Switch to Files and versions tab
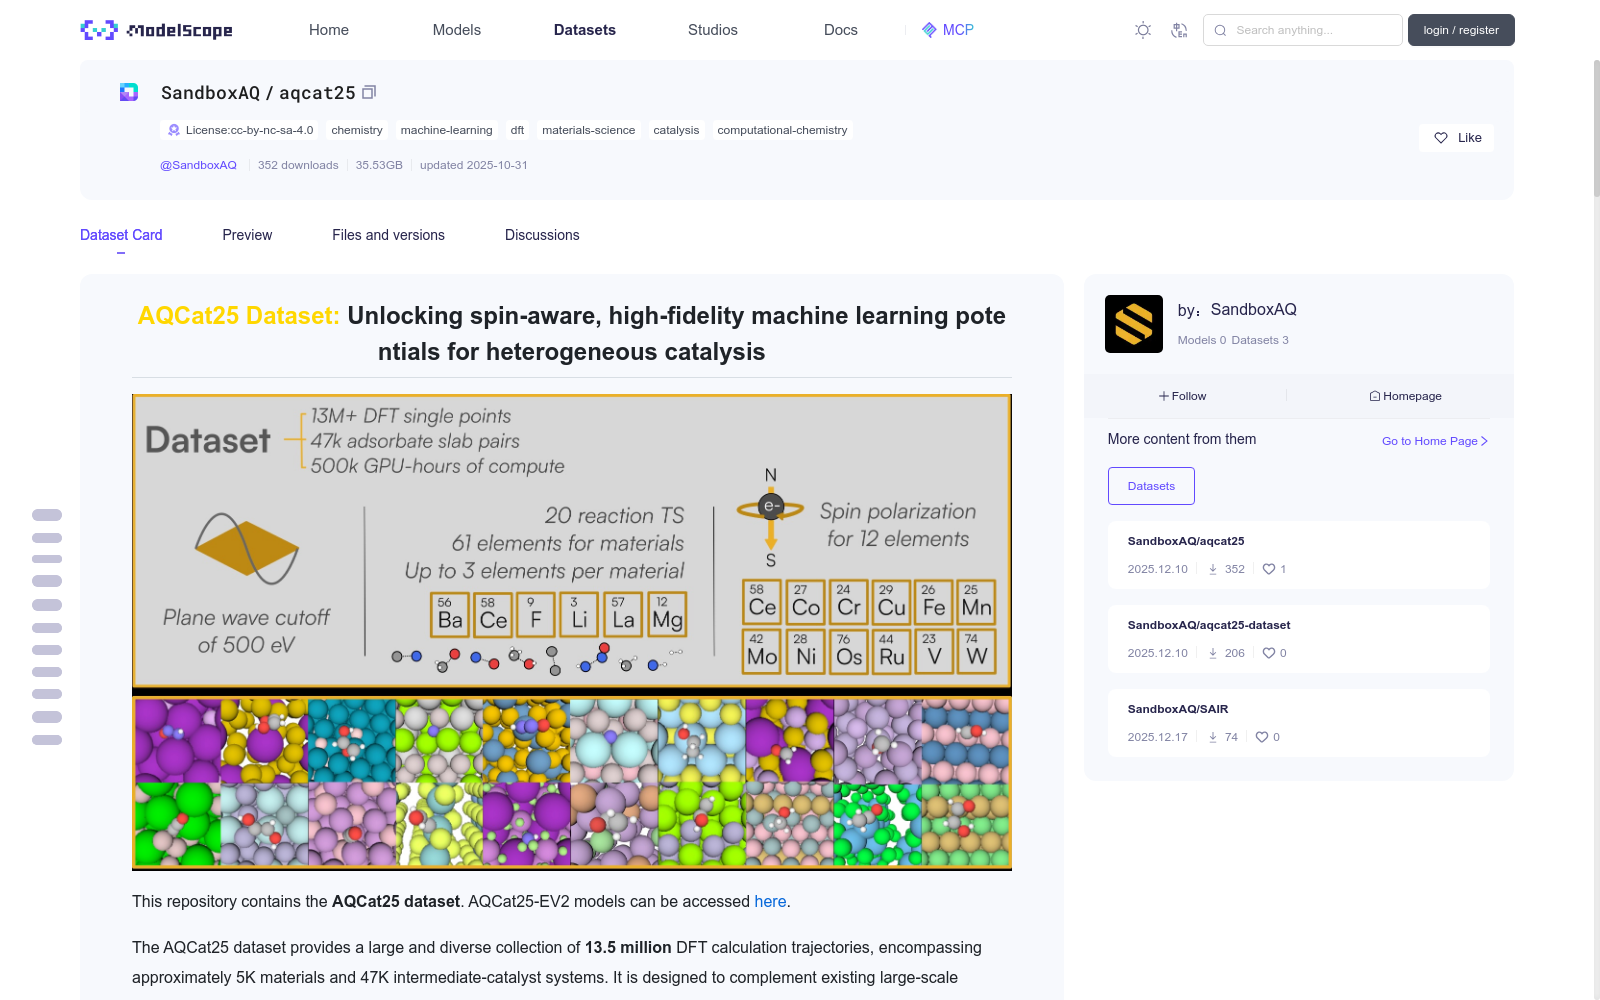1600x1000 pixels. pyautogui.click(x=388, y=235)
